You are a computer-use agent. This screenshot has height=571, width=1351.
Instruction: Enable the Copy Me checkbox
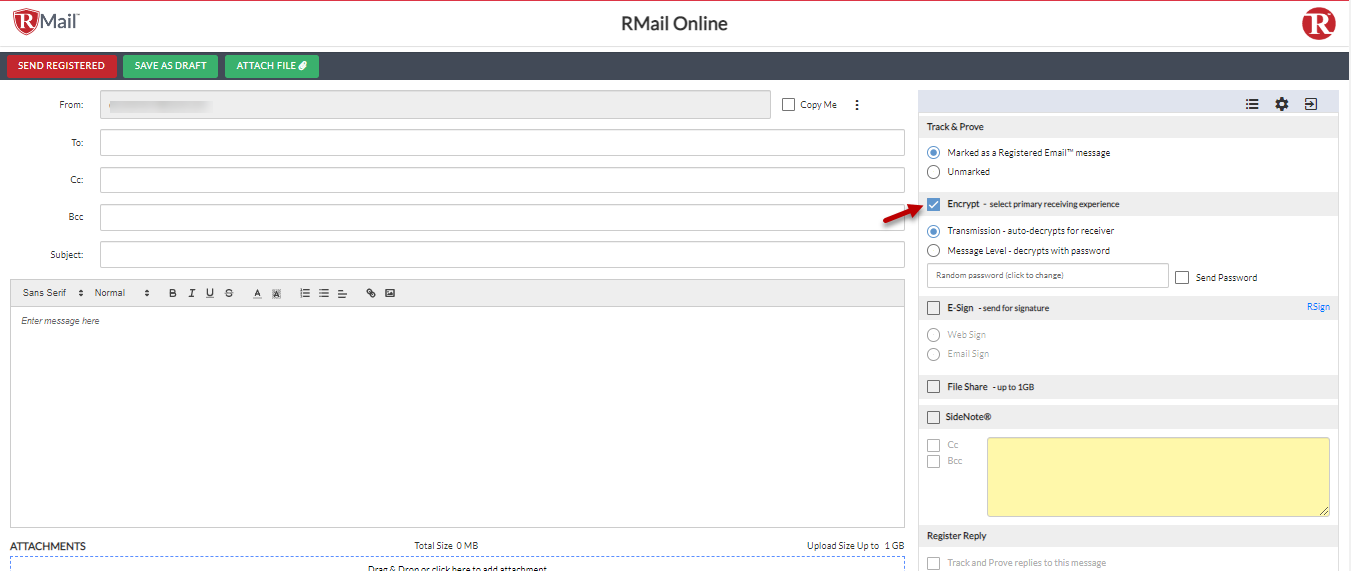pyautogui.click(x=788, y=104)
